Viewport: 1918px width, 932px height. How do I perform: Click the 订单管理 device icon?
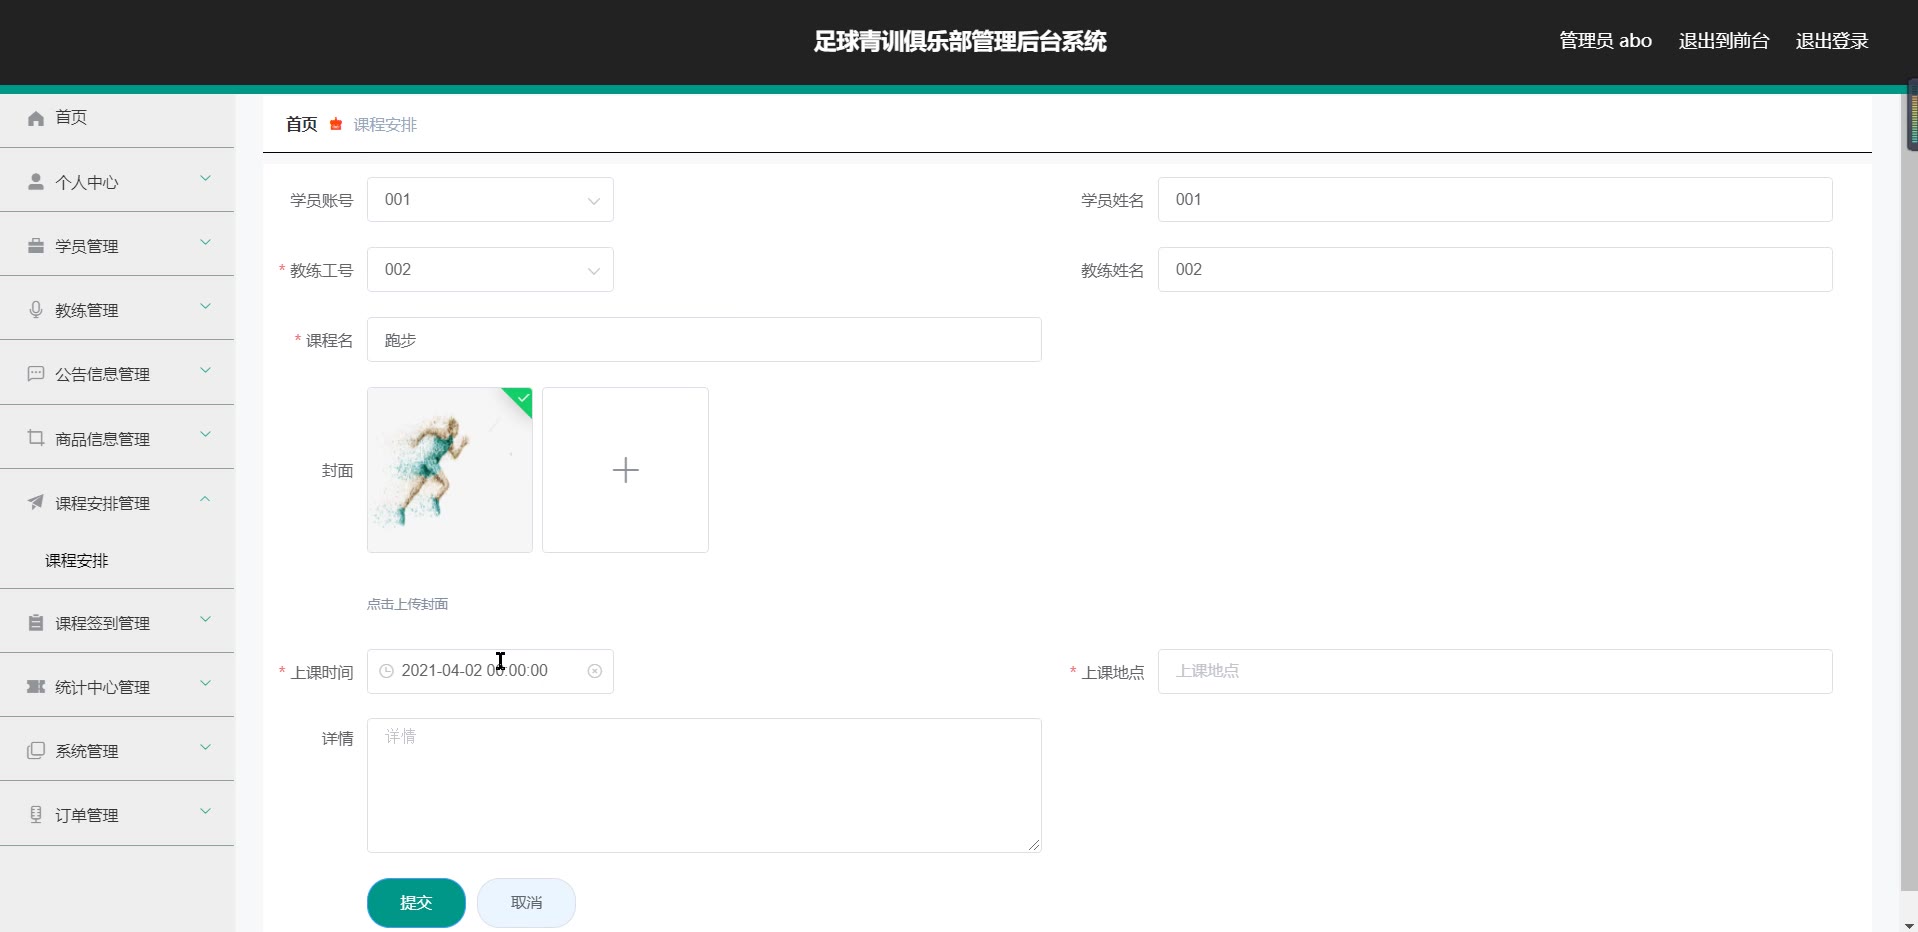(36, 814)
